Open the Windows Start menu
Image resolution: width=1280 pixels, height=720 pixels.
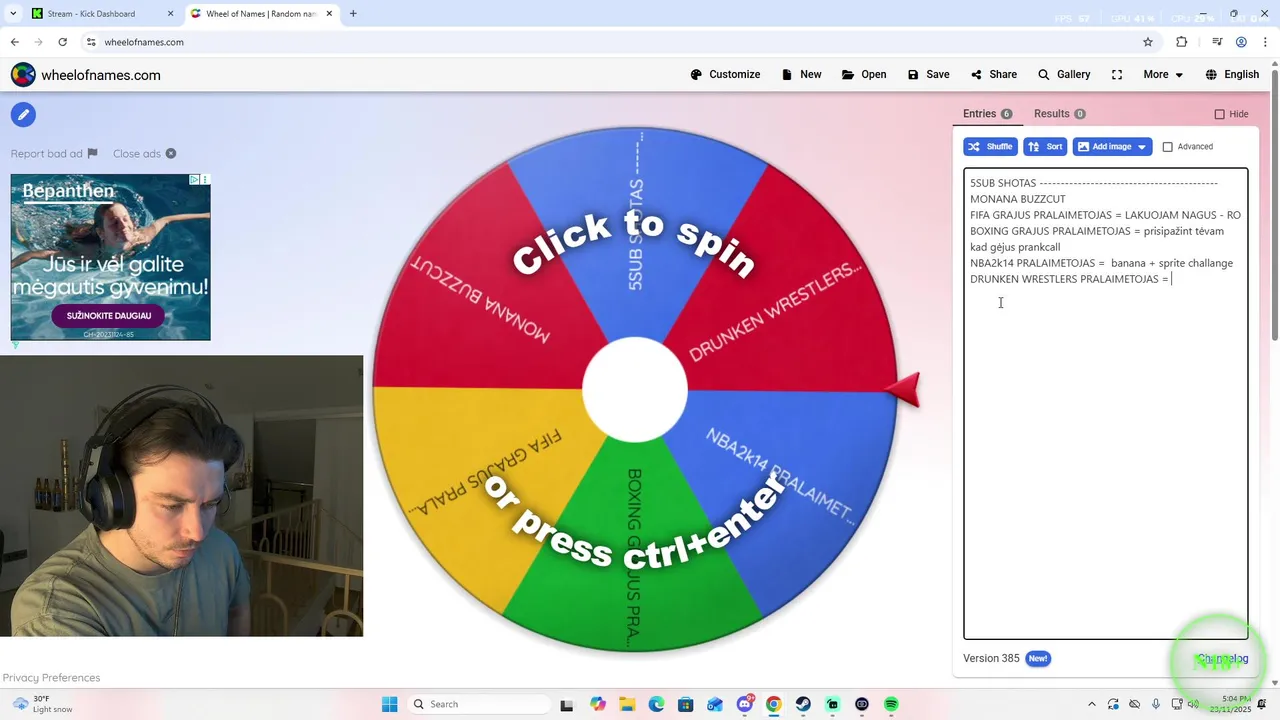pyautogui.click(x=389, y=704)
